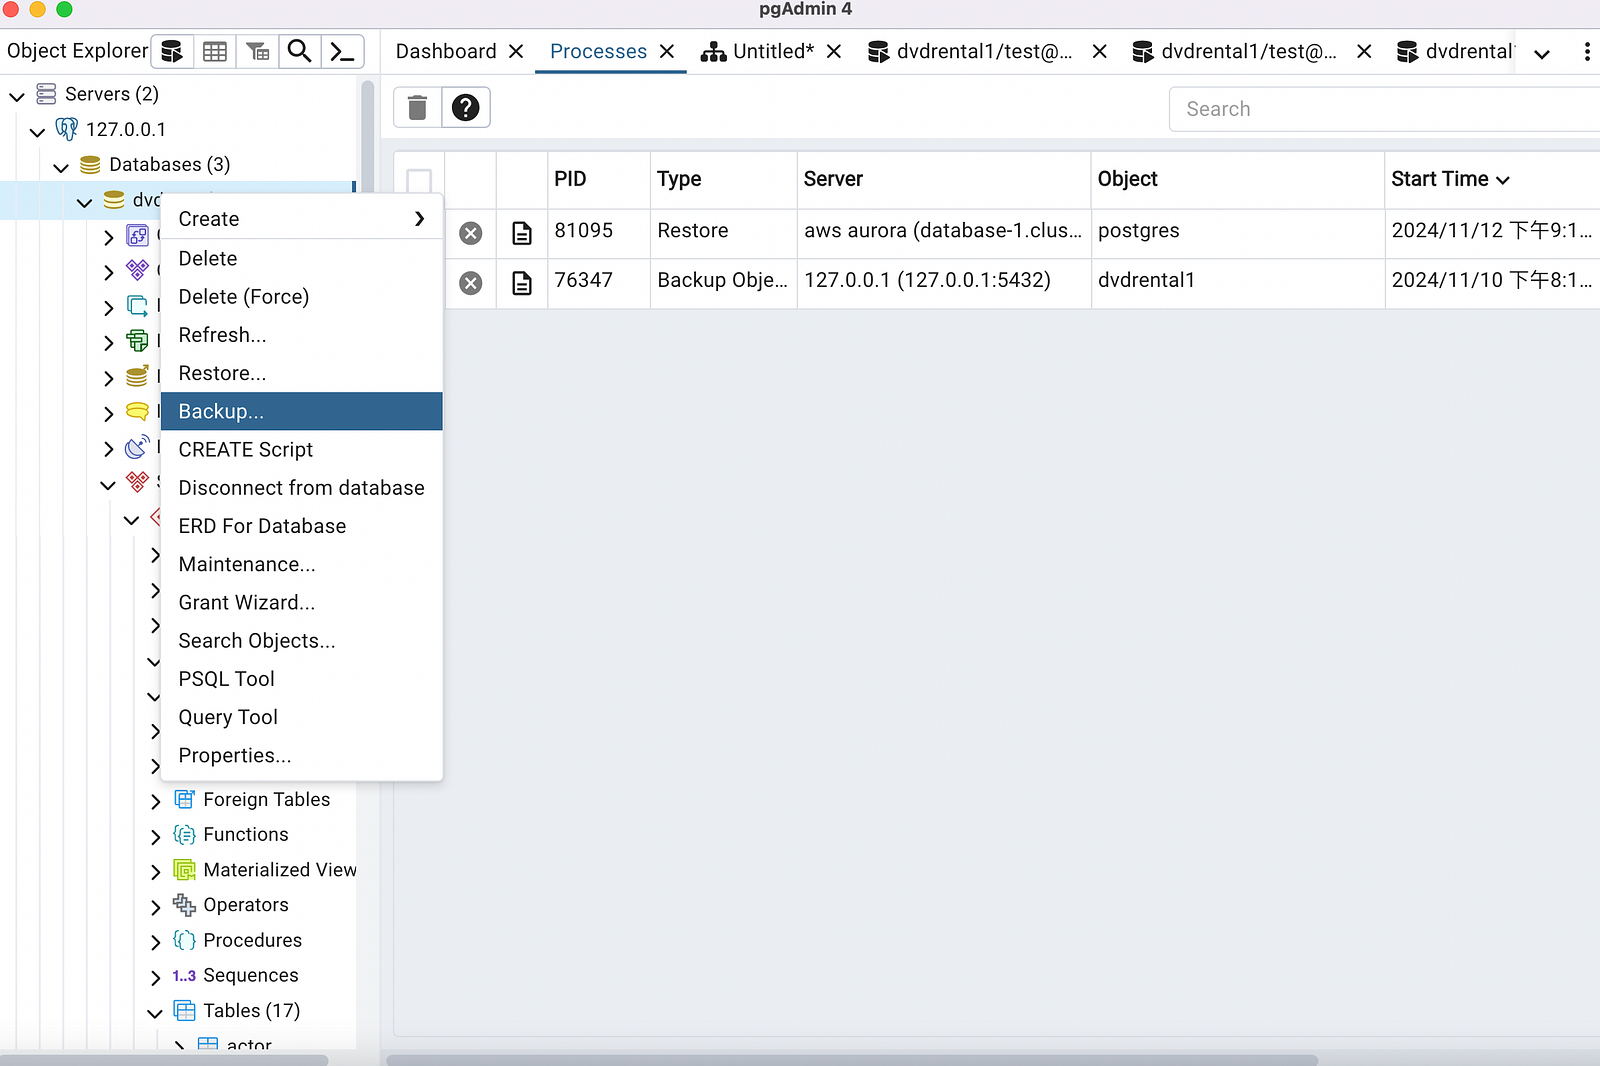This screenshot has width=1600, height=1066.
Task: Choose Maintenance... from the context menu
Action: tap(301, 564)
